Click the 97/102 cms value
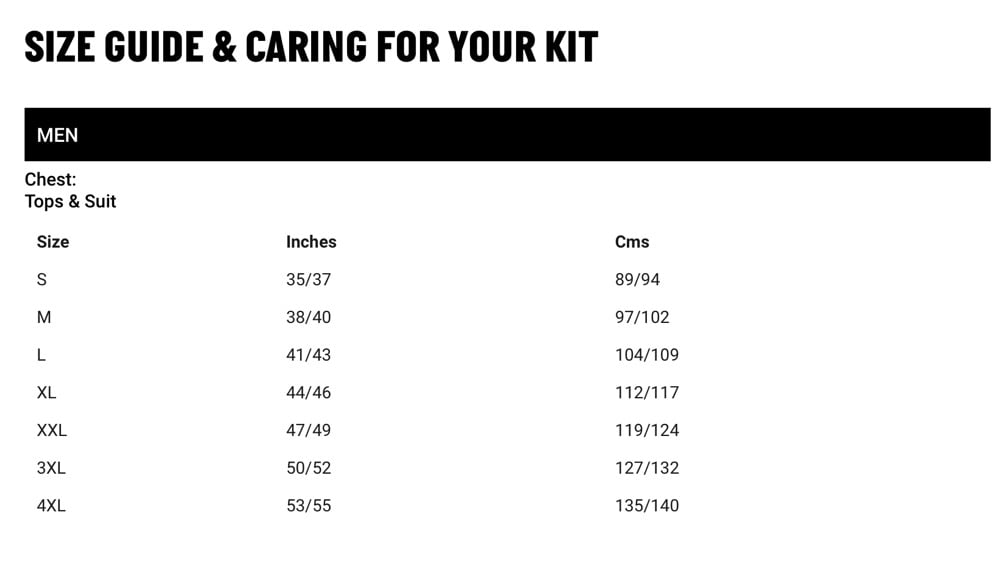This screenshot has width=1000, height=576. pos(642,317)
